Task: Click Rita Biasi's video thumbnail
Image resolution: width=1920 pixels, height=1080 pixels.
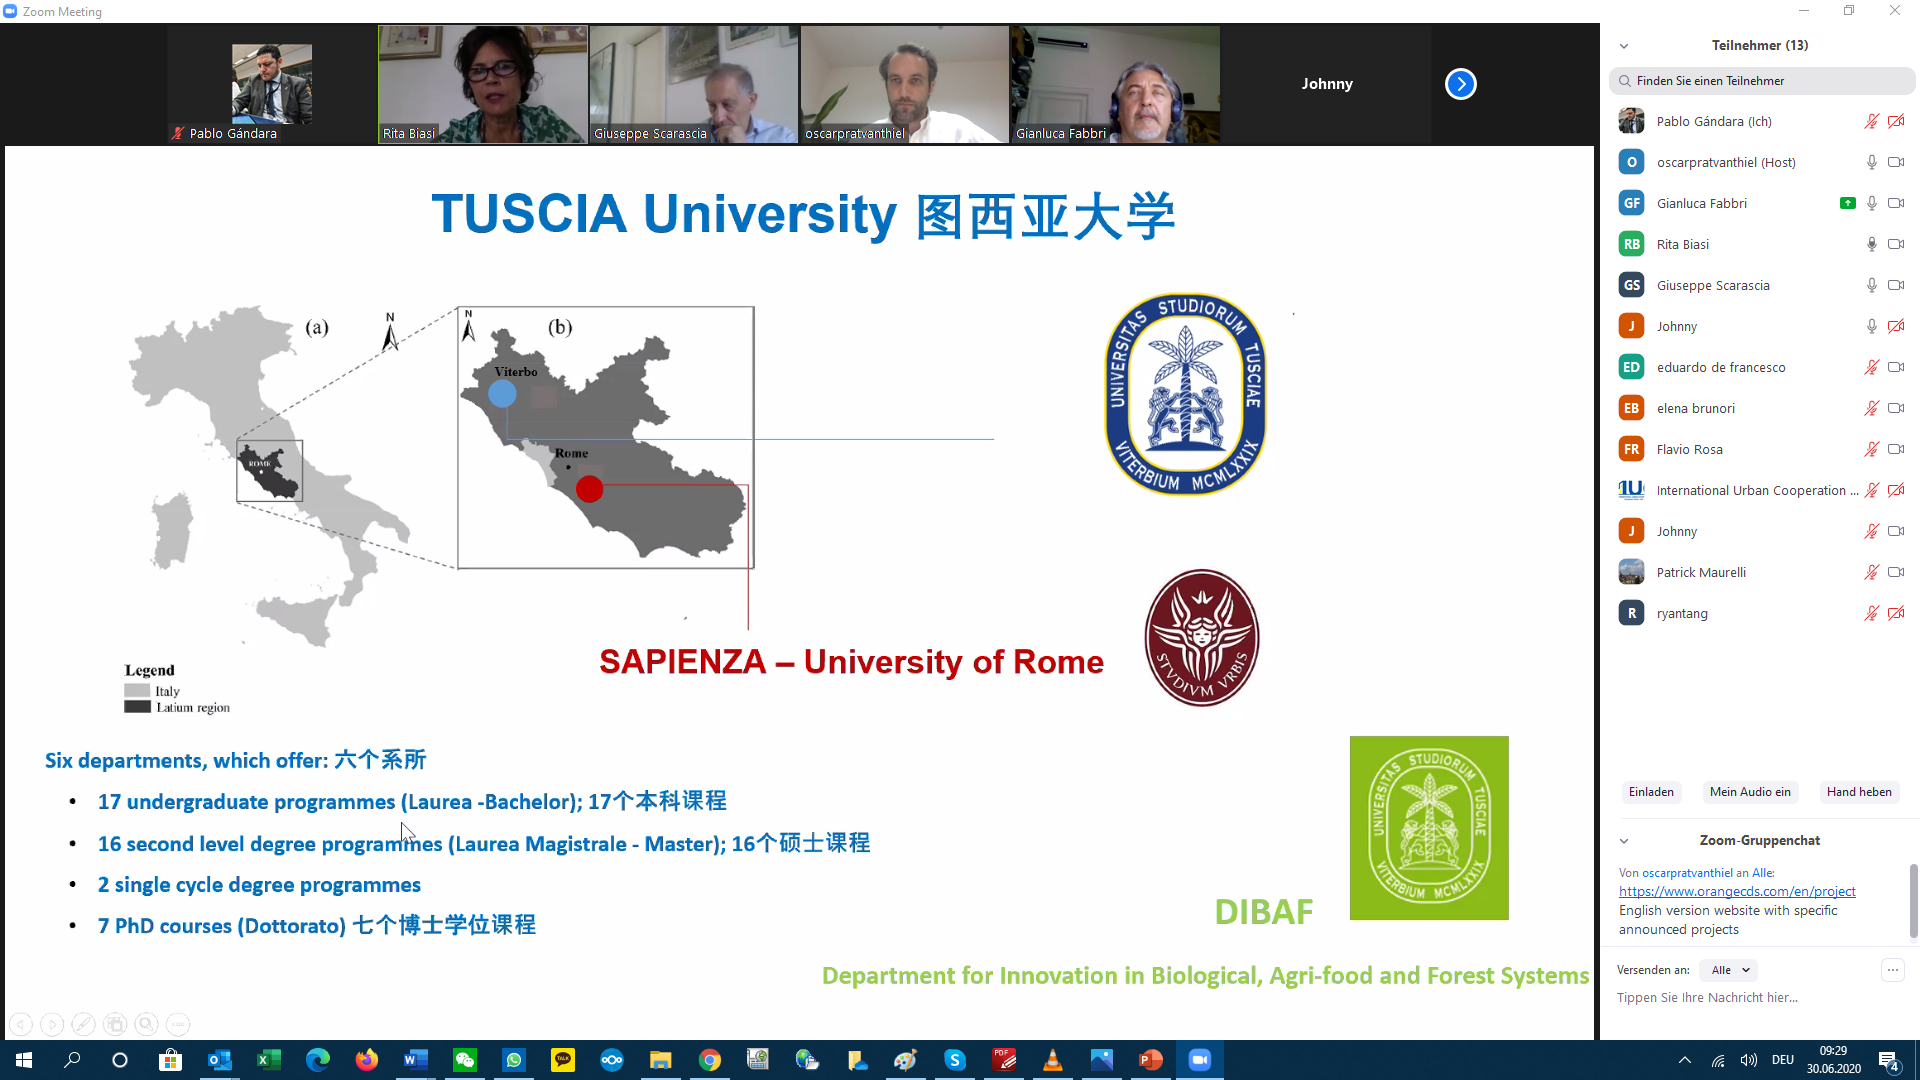Action: pyautogui.click(x=482, y=84)
